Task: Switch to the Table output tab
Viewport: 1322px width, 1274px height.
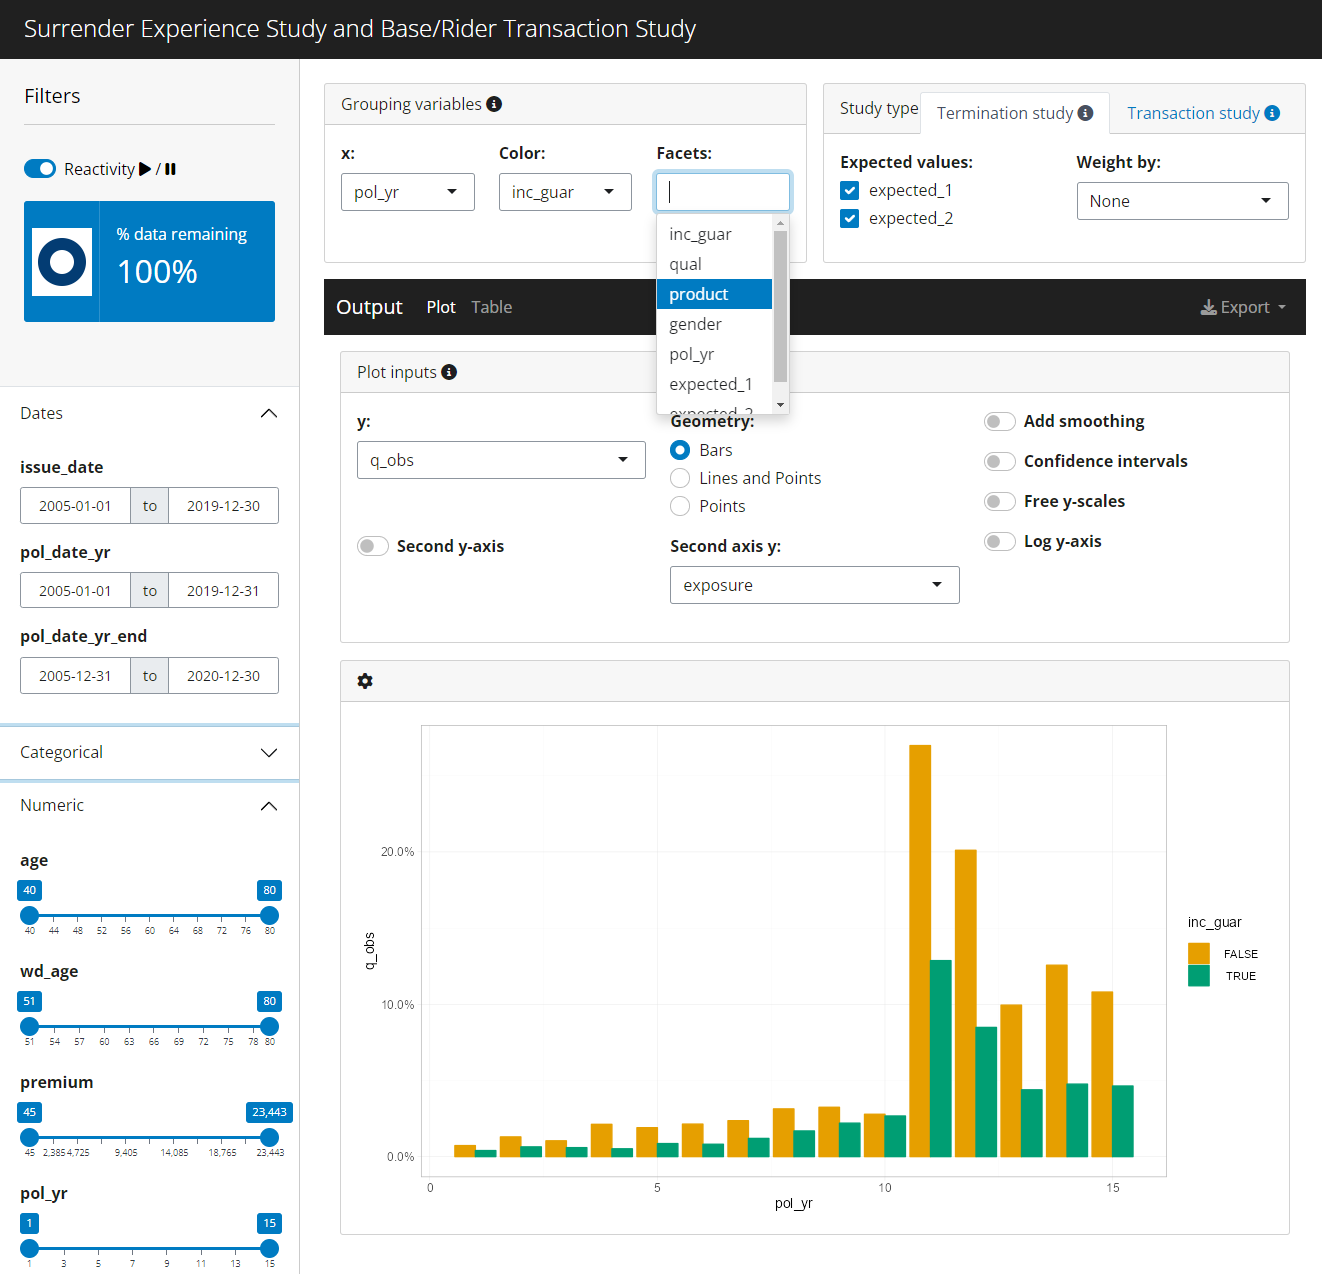Action: pos(491,307)
